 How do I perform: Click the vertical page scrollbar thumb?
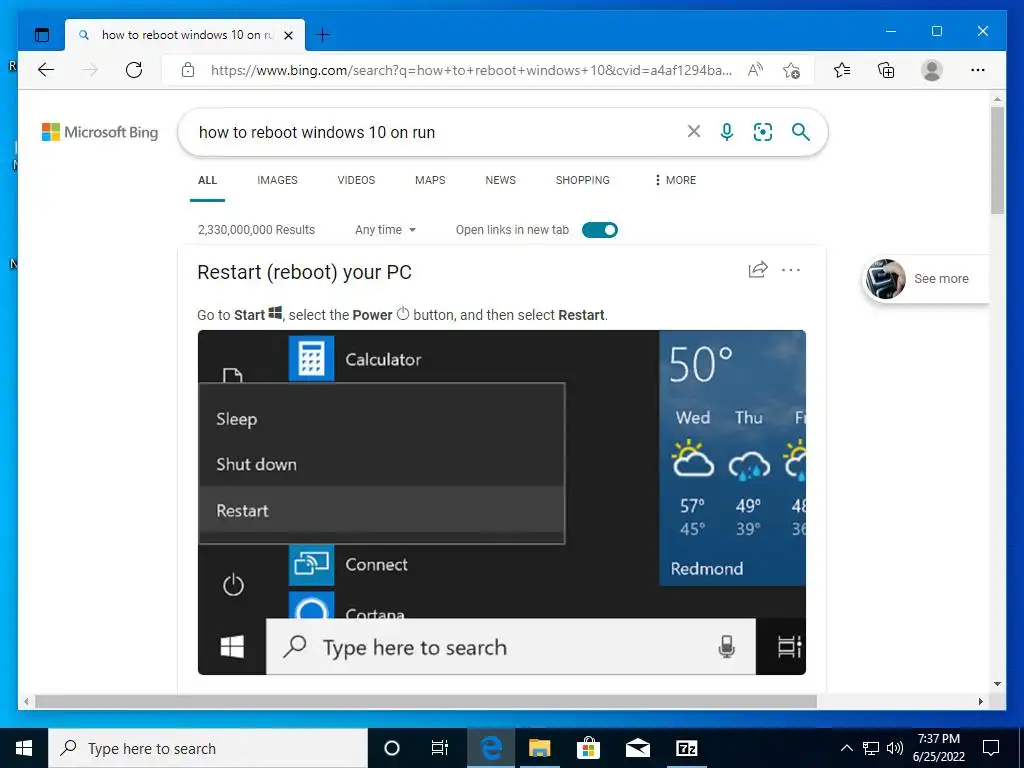pos(997,160)
